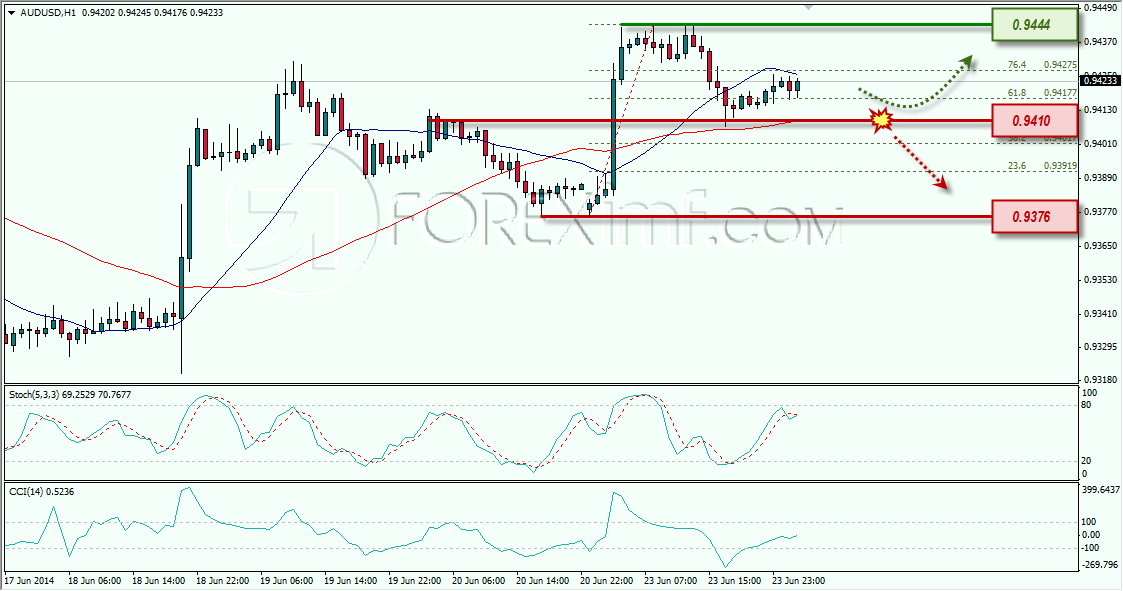This screenshot has height=591, width=1123.
Task: Click price axis value 0.93530
Action: pyautogui.click(x=1099, y=279)
